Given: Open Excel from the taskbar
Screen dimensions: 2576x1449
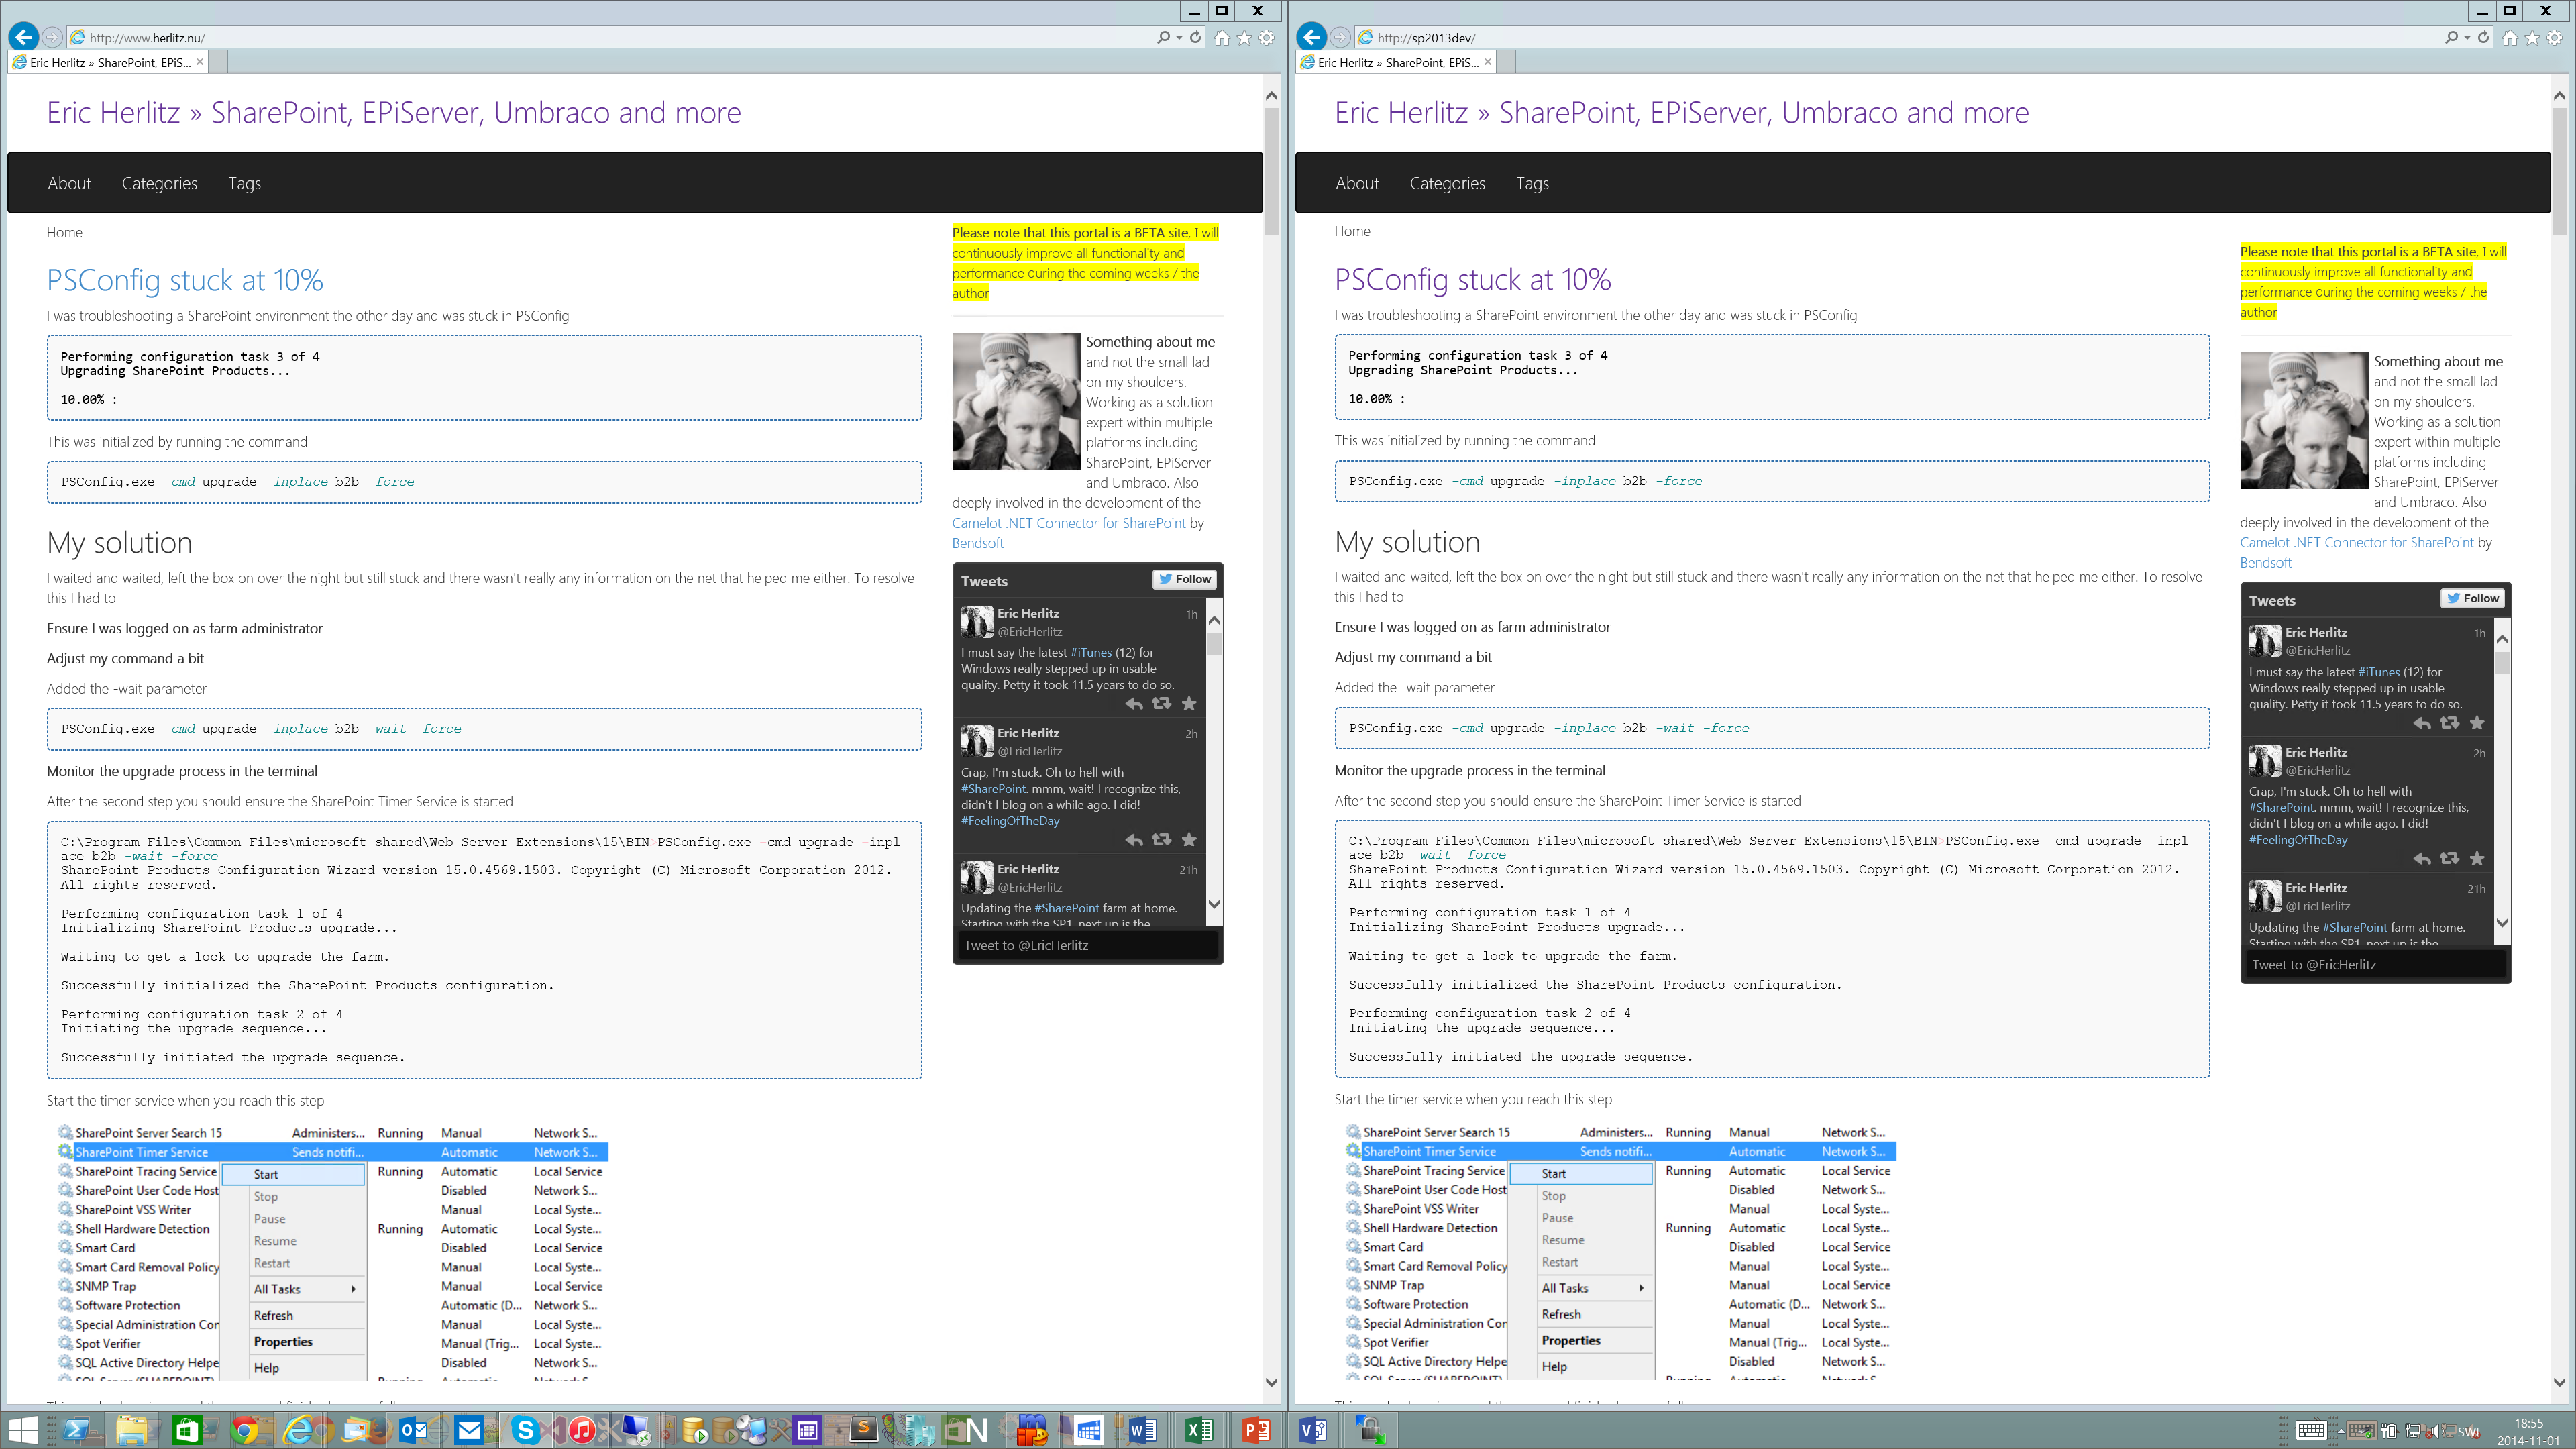Looking at the screenshot, I should click(1199, 1431).
